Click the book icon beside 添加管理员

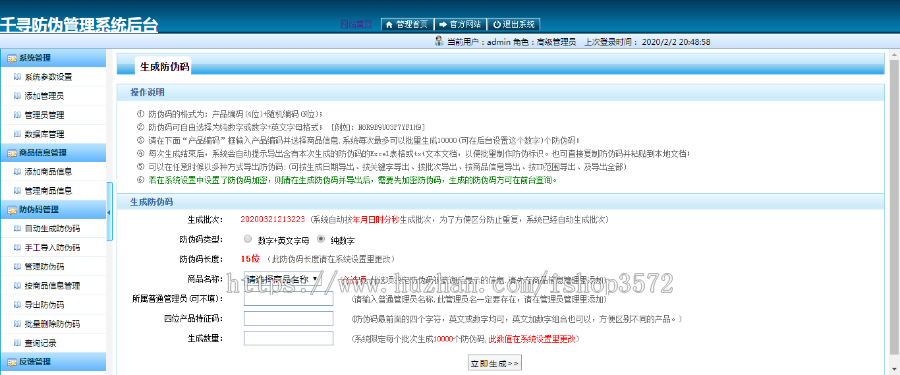17,96
